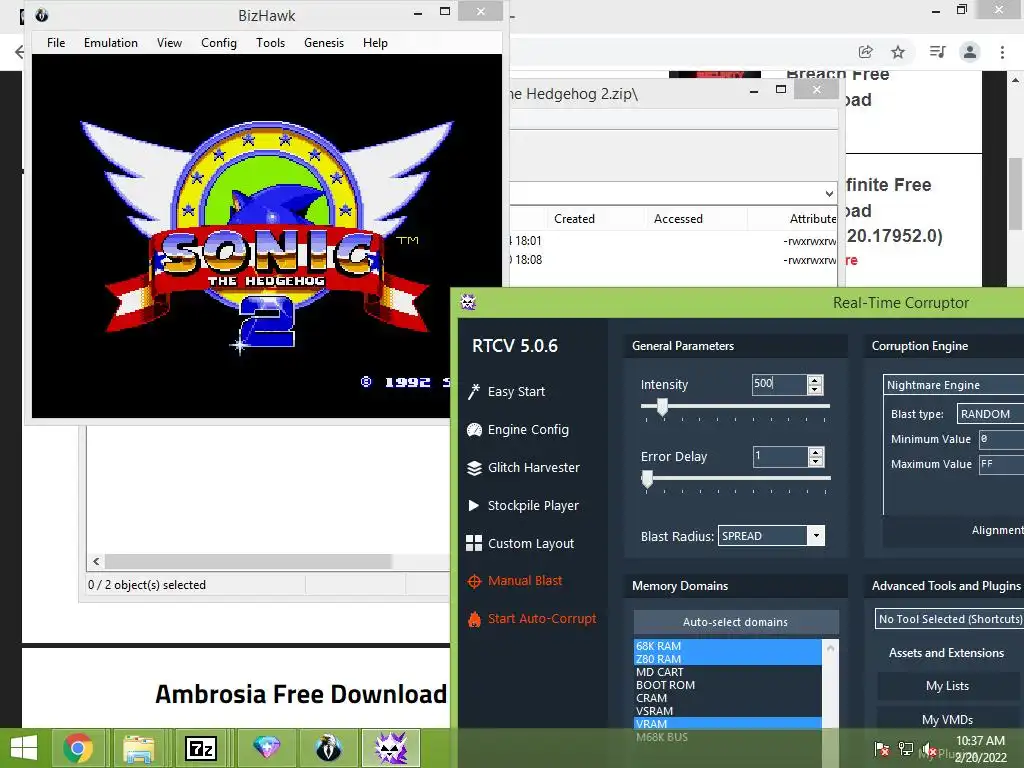Image resolution: width=1024 pixels, height=768 pixels.
Task: Click the Manual Blast crosshair icon
Action: pyautogui.click(x=474, y=581)
